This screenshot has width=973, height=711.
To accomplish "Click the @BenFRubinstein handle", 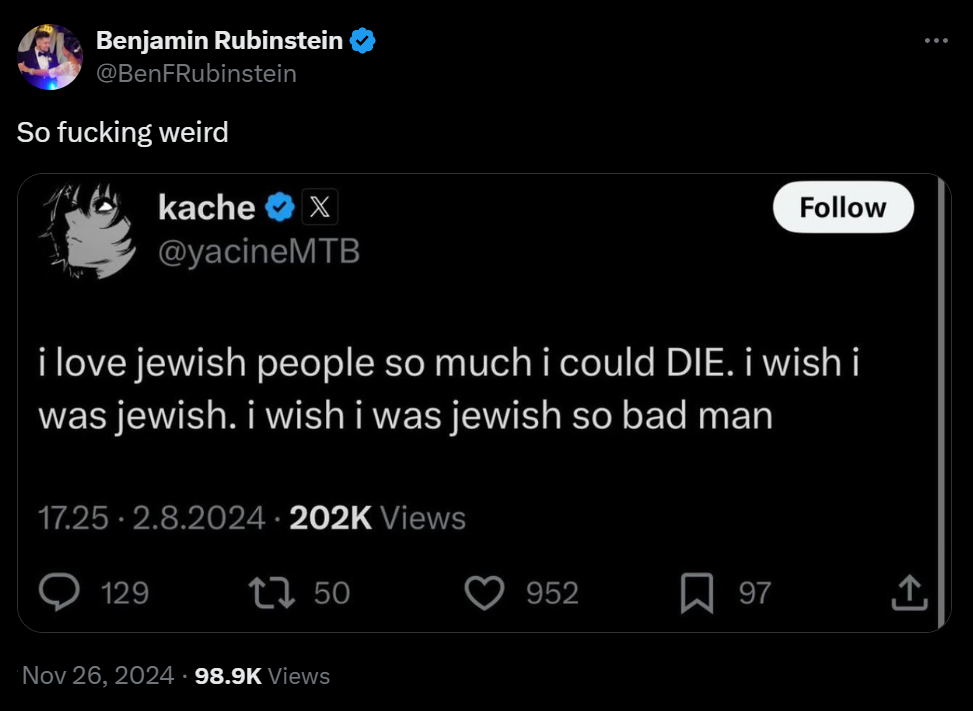I will (x=196, y=73).
